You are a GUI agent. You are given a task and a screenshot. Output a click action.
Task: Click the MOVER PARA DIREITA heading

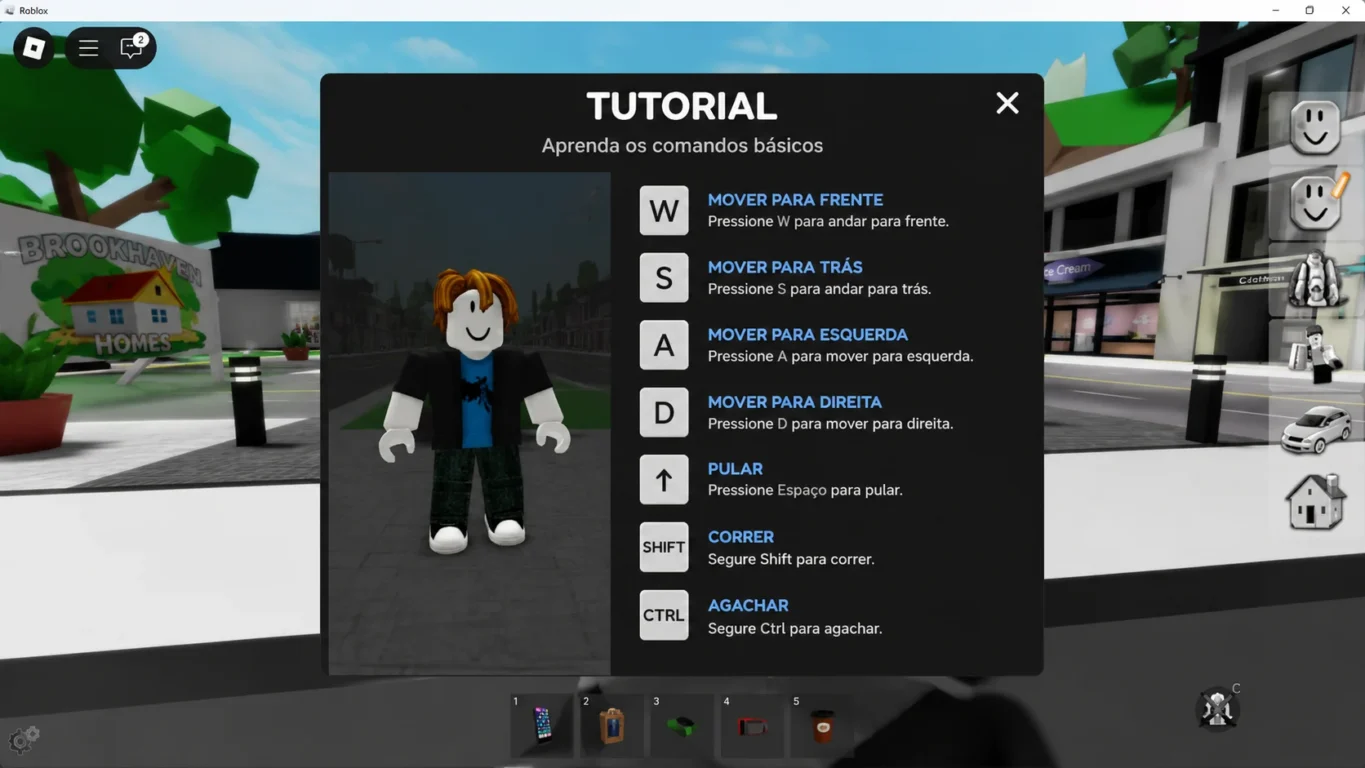(795, 402)
